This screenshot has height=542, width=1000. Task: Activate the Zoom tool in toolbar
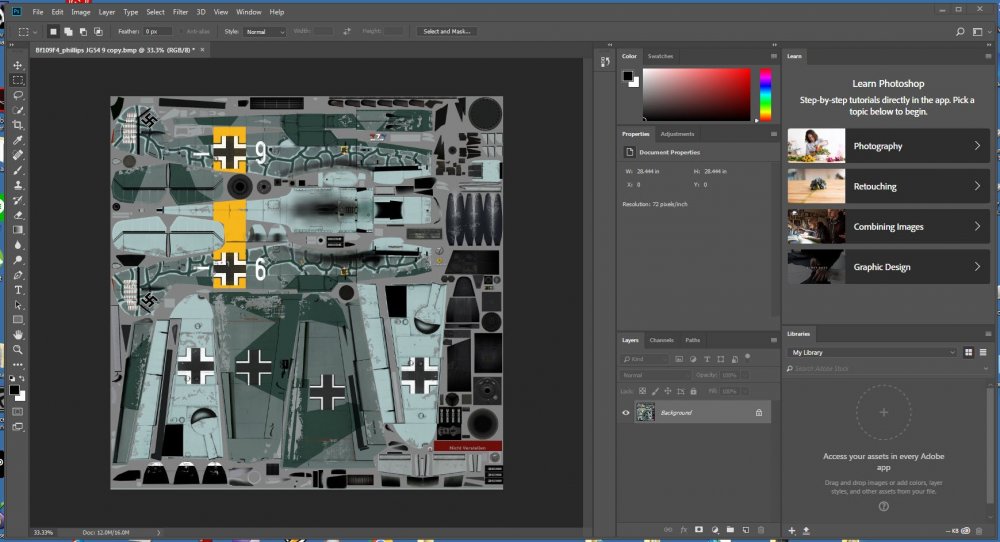[x=18, y=350]
